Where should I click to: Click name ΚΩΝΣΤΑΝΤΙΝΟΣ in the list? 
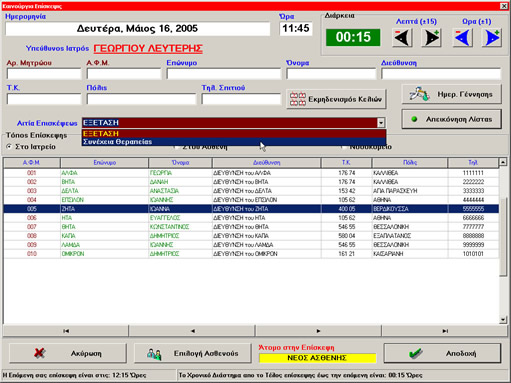[x=169, y=227]
